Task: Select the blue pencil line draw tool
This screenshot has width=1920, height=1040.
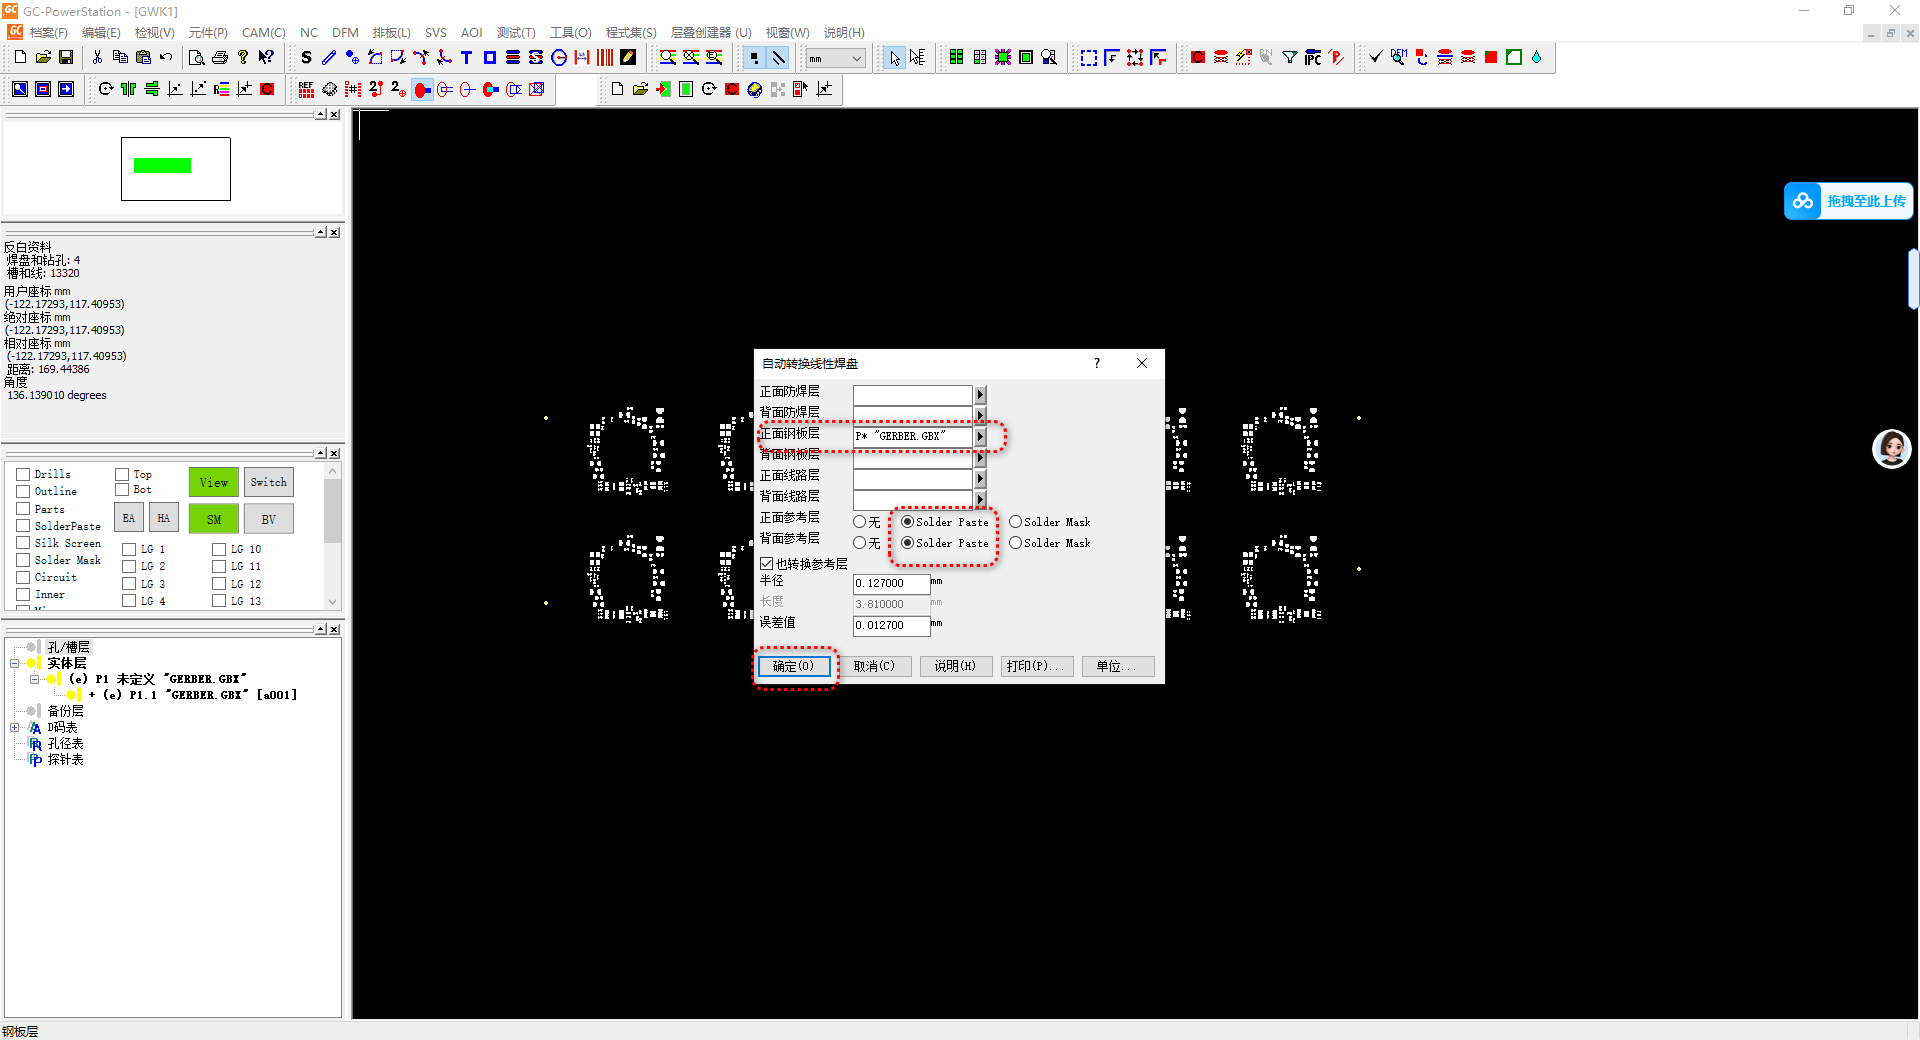Action: pyautogui.click(x=329, y=57)
